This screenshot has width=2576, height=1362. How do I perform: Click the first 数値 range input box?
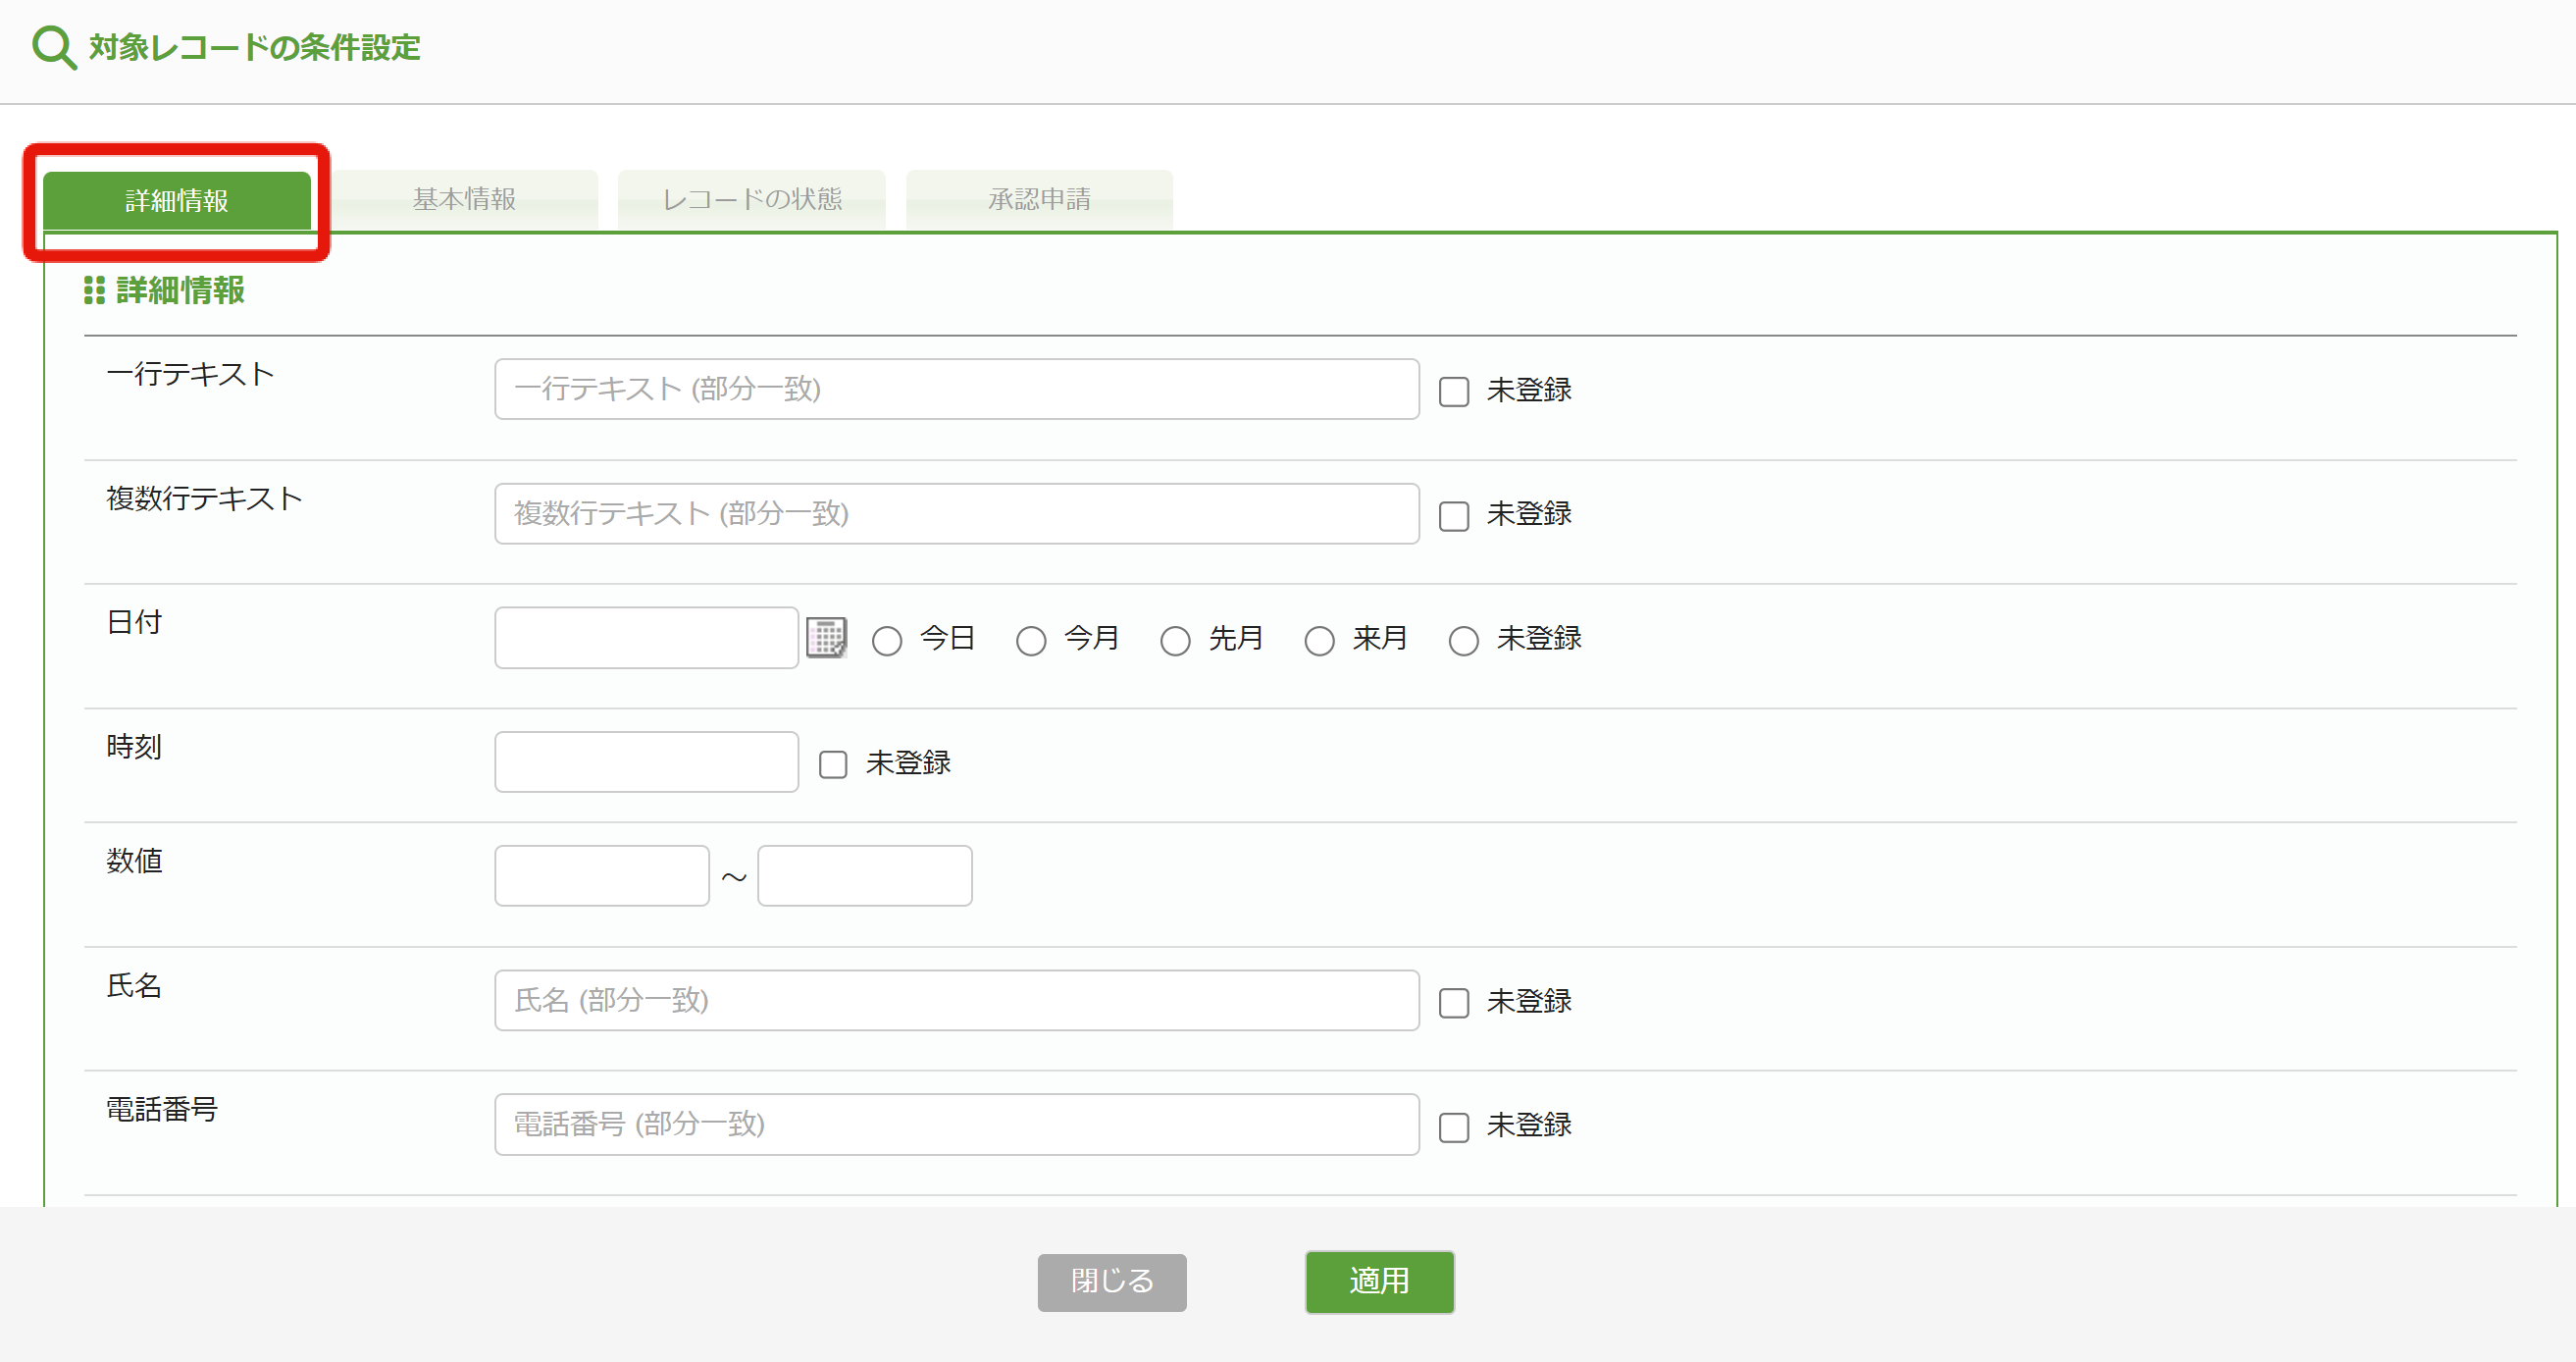pos(601,874)
